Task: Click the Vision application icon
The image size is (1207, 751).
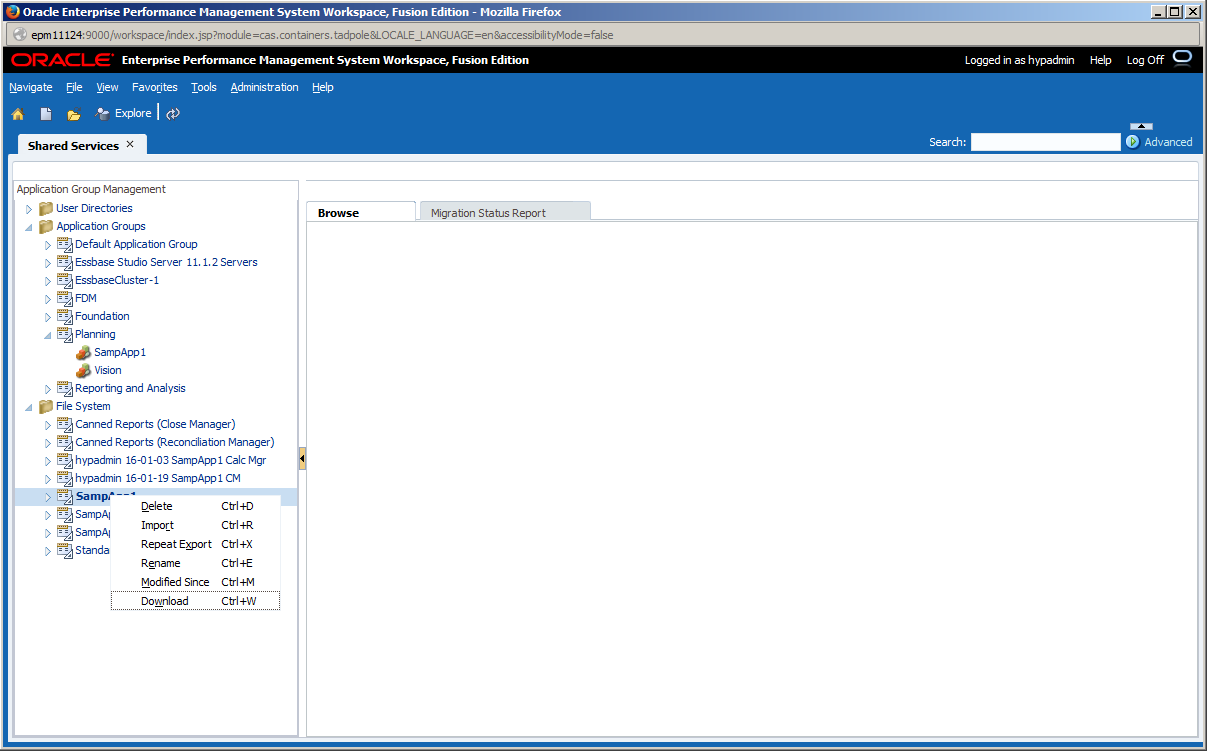Action: (84, 370)
